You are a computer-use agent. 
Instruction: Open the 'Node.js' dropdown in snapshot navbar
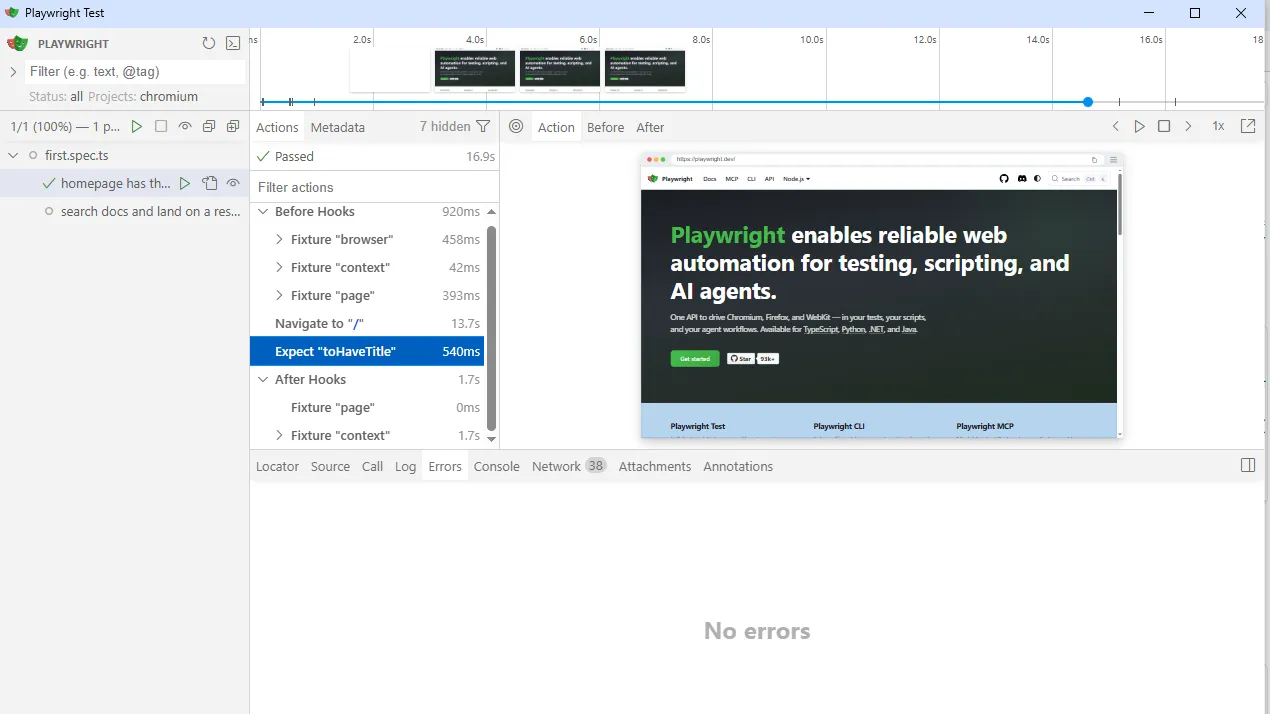pyautogui.click(x=796, y=179)
